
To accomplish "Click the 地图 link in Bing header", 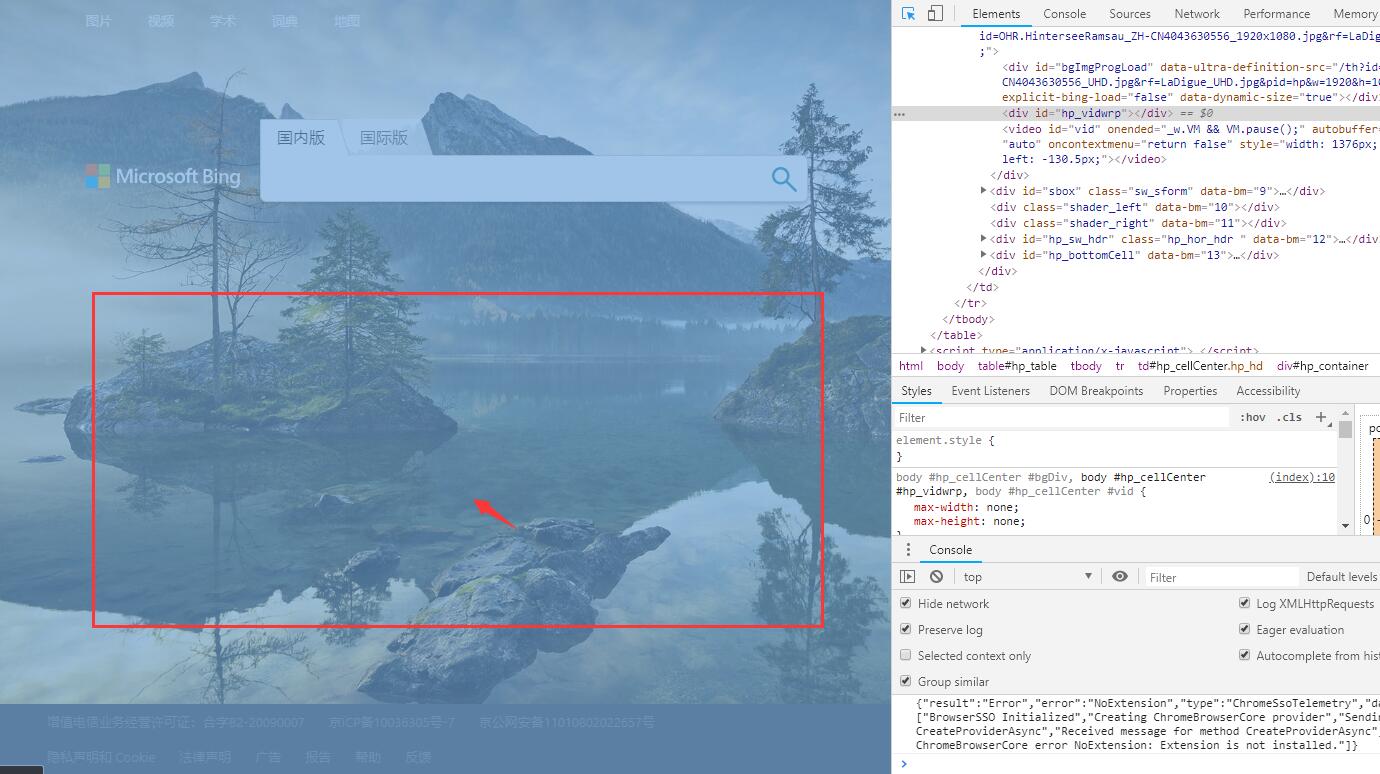I will coord(347,21).
